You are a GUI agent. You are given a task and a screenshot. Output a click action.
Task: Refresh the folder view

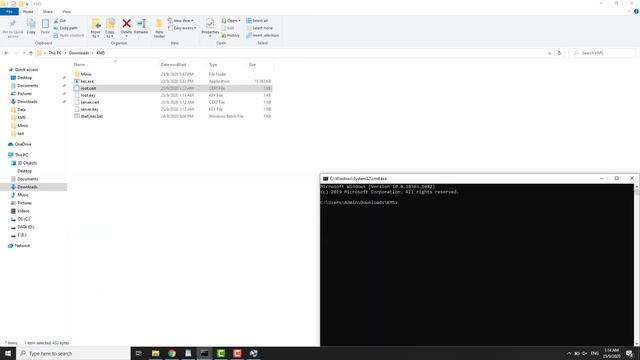pos(560,53)
